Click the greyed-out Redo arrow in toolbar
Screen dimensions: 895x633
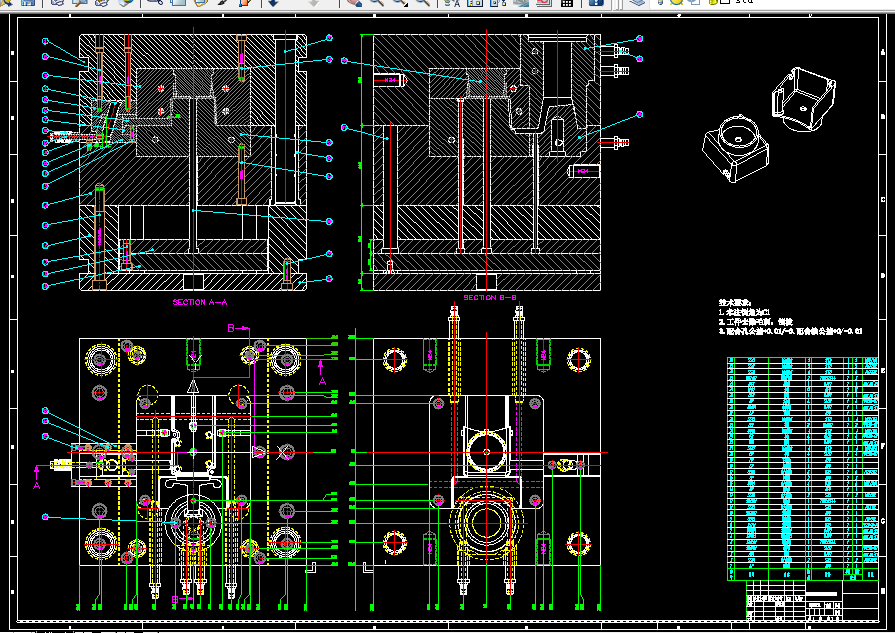tap(313, 2)
